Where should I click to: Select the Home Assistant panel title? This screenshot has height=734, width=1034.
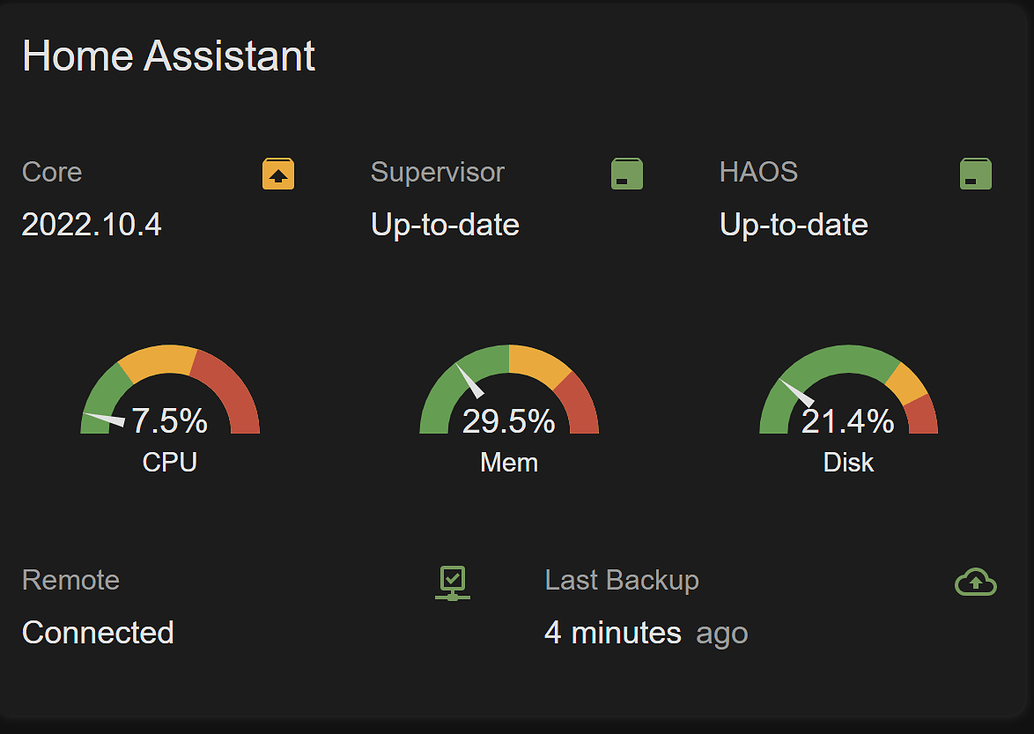pos(169,56)
